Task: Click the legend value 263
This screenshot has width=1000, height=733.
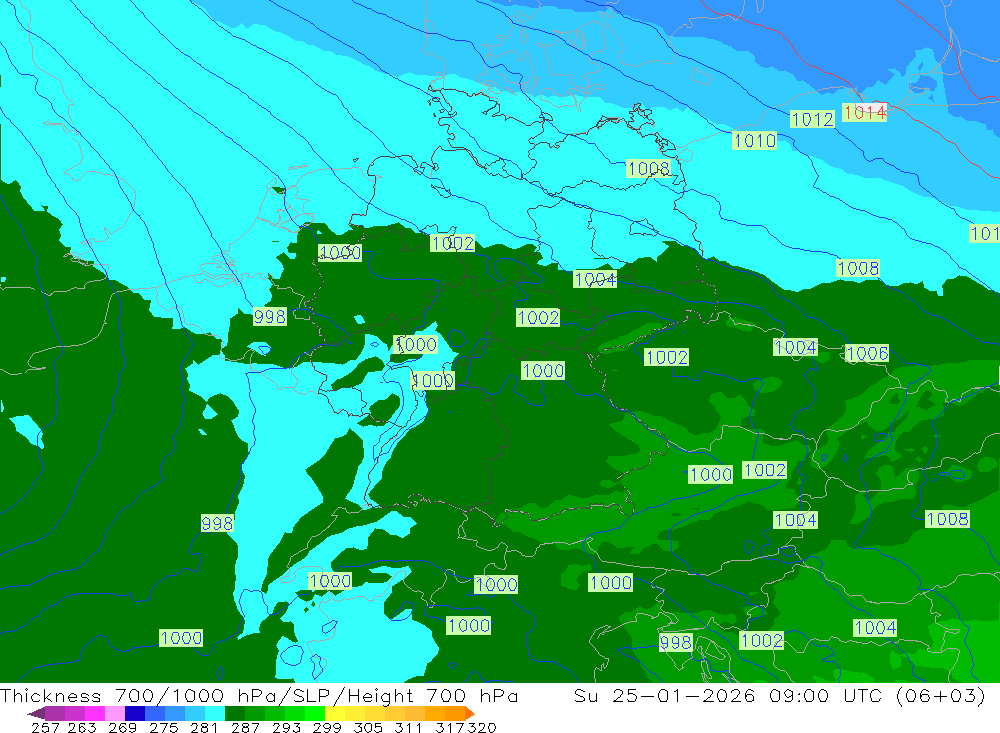Action: 82,727
